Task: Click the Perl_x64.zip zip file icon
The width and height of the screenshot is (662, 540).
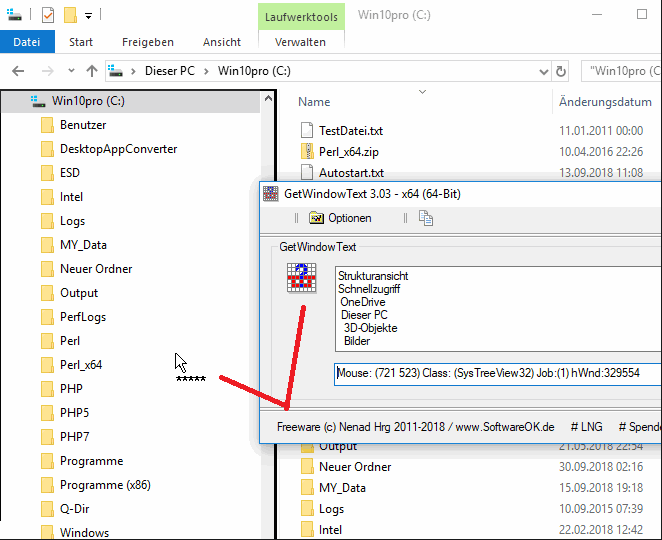Action: point(307,151)
